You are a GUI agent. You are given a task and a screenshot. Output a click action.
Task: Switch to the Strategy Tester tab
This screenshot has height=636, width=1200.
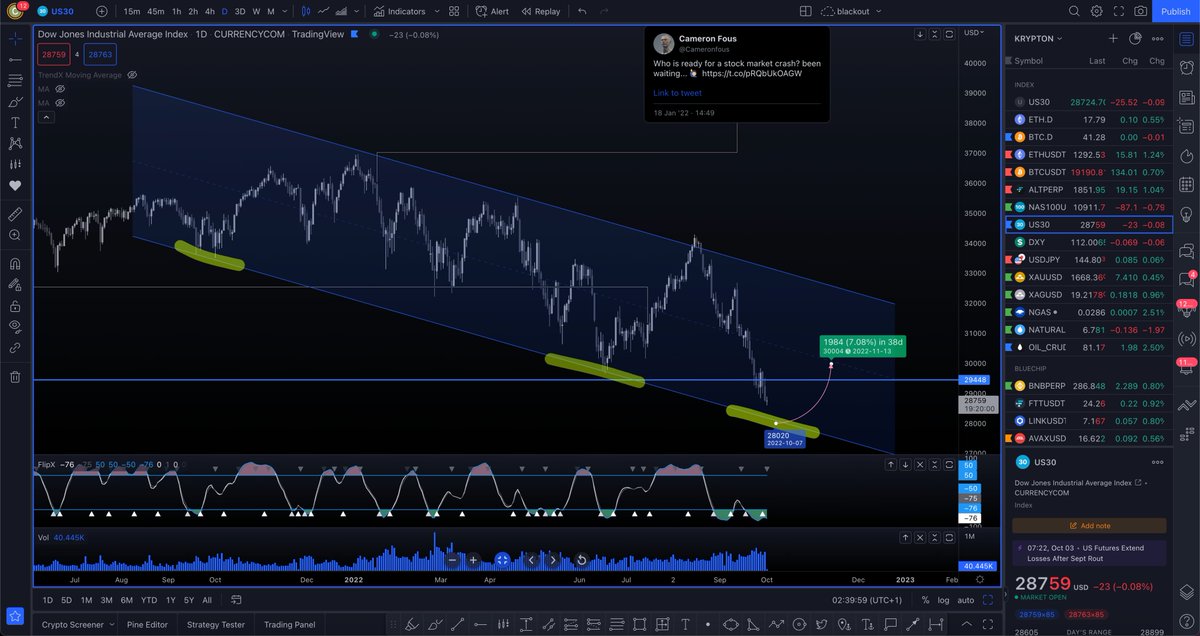[215, 624]
